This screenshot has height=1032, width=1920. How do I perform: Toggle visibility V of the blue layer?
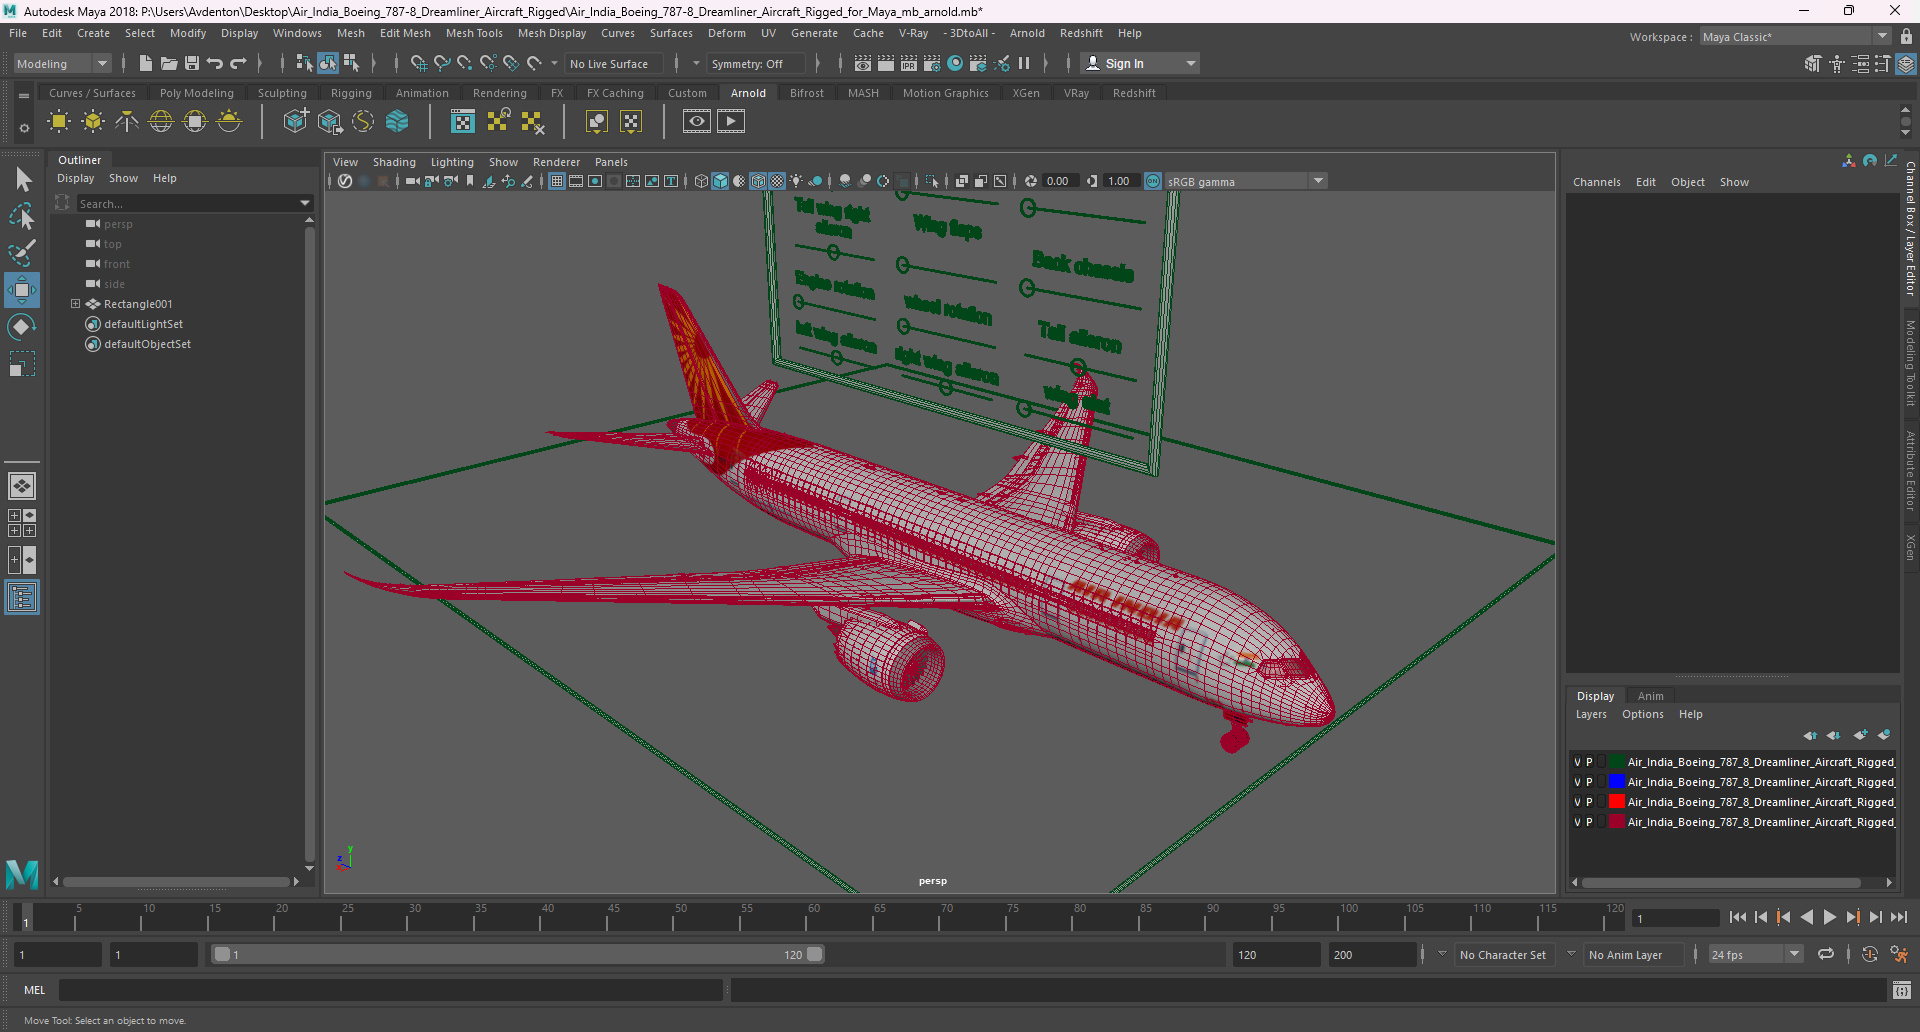[1578, 782]
